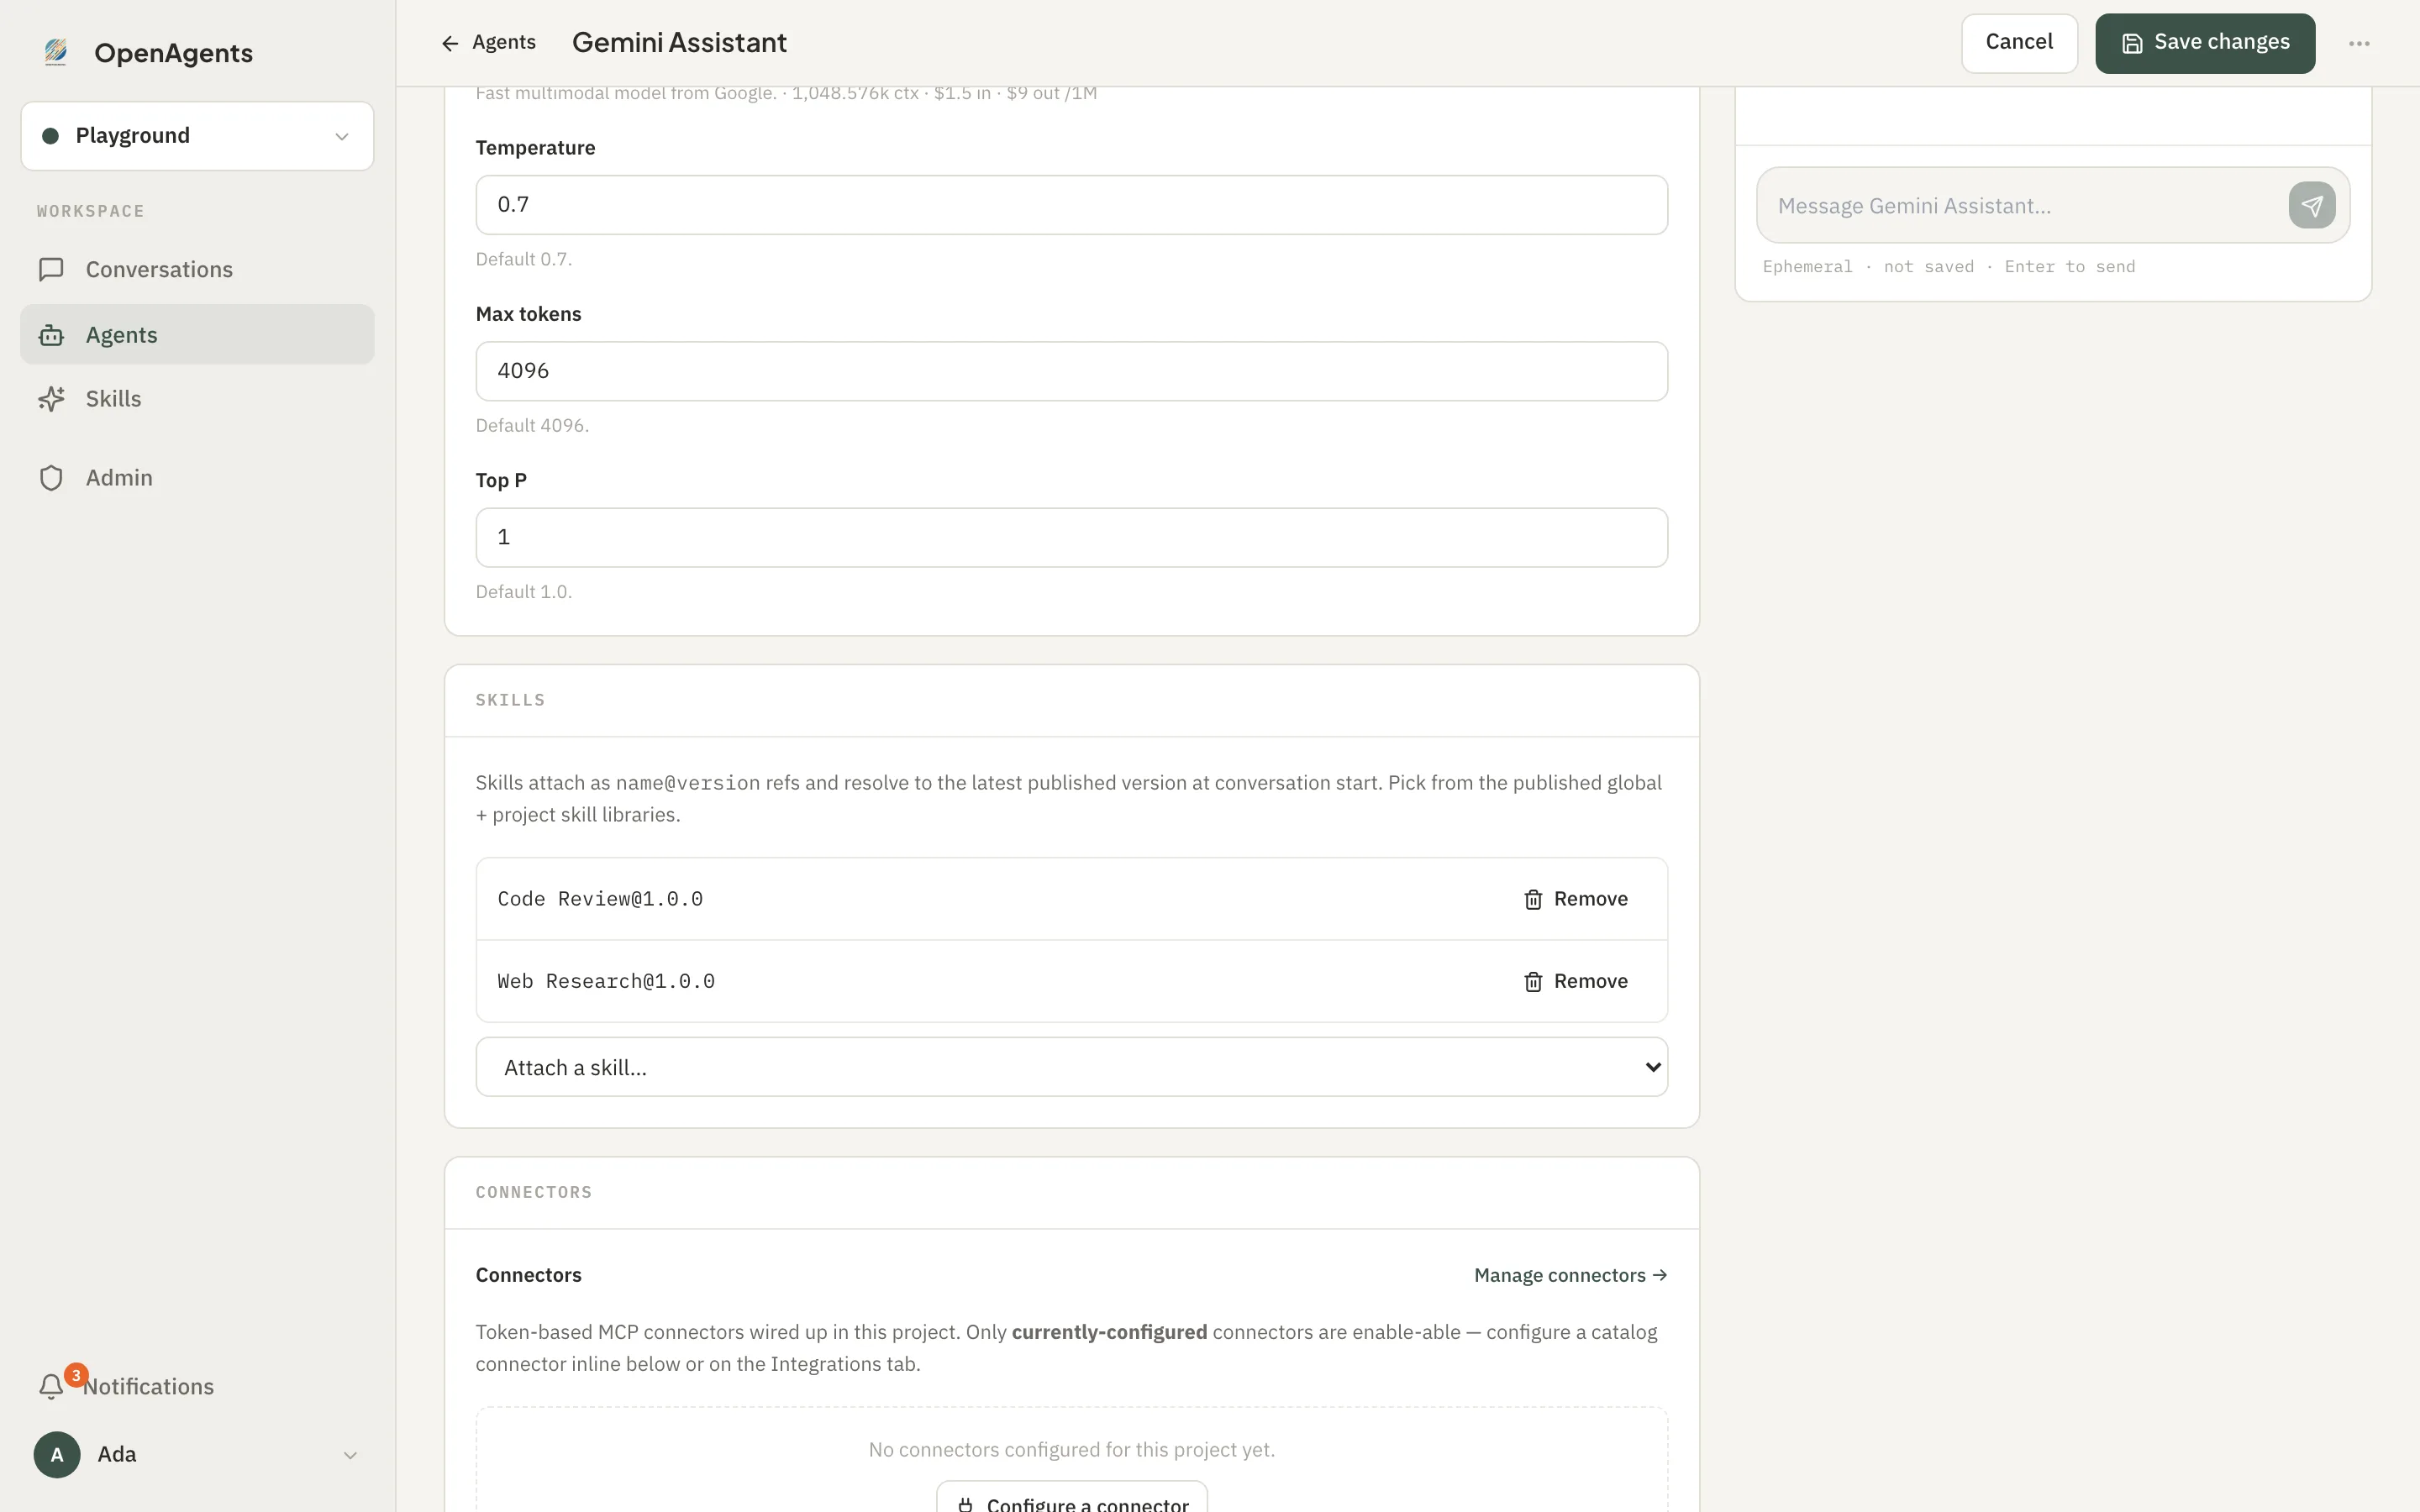2420x1512 pixels.
Task: Click the Gemini Assistant page title
Action: point(679,43)
